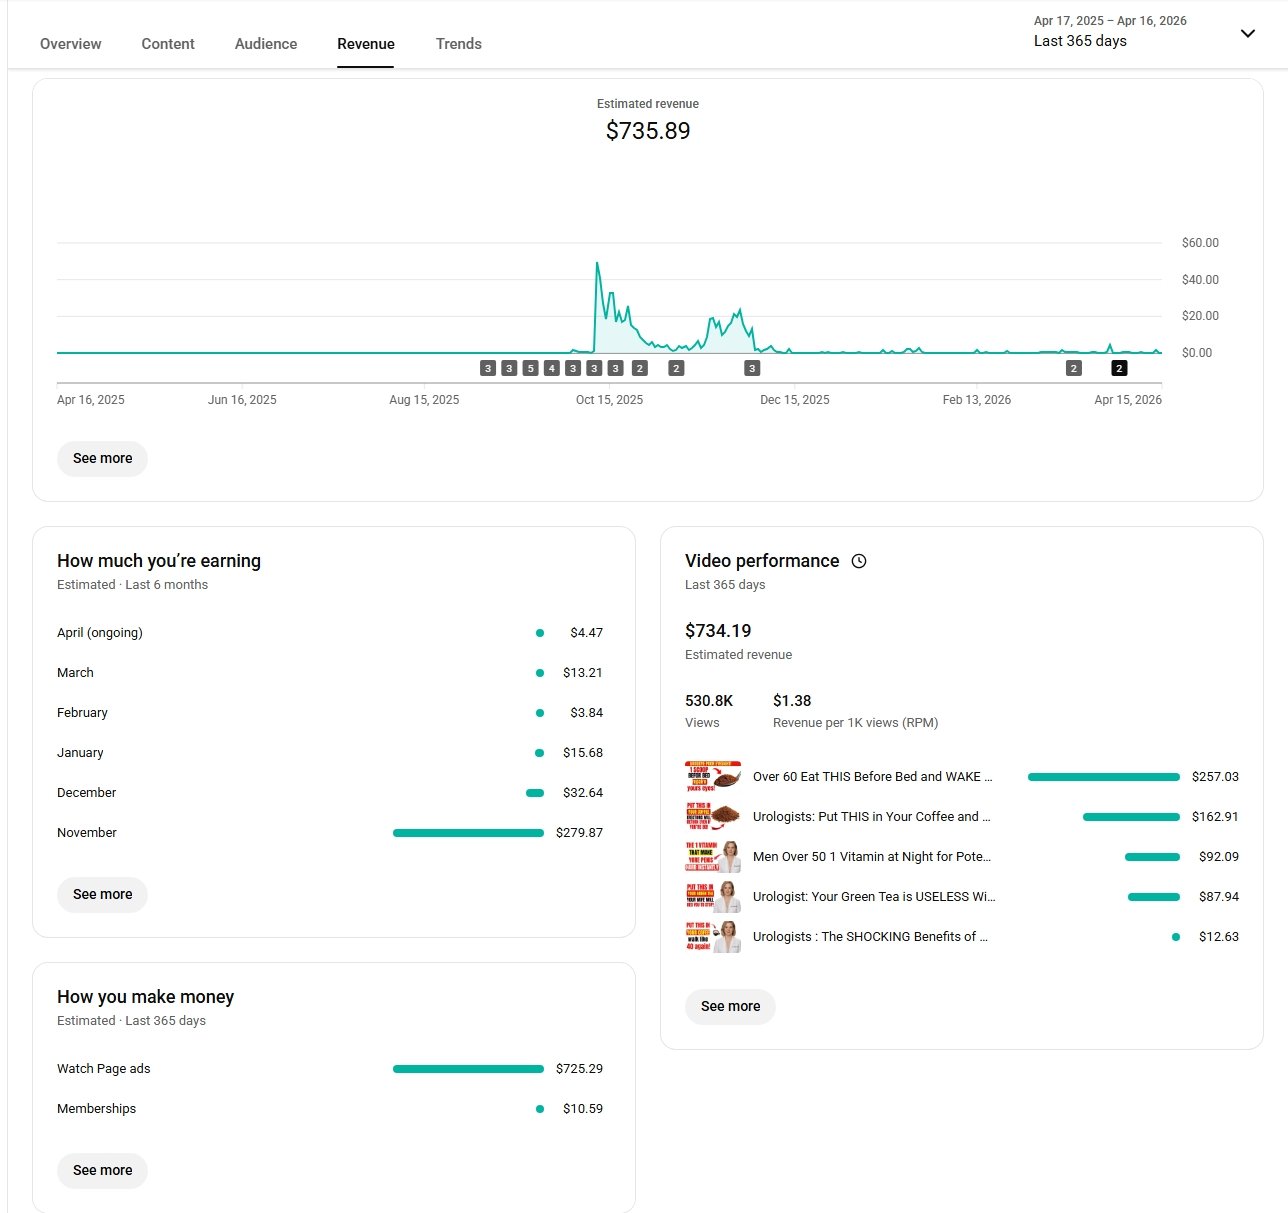Open thumbnail of Over 60 Eat THIS video
Screen dimensions: 1288x1213
coord(713,777)
